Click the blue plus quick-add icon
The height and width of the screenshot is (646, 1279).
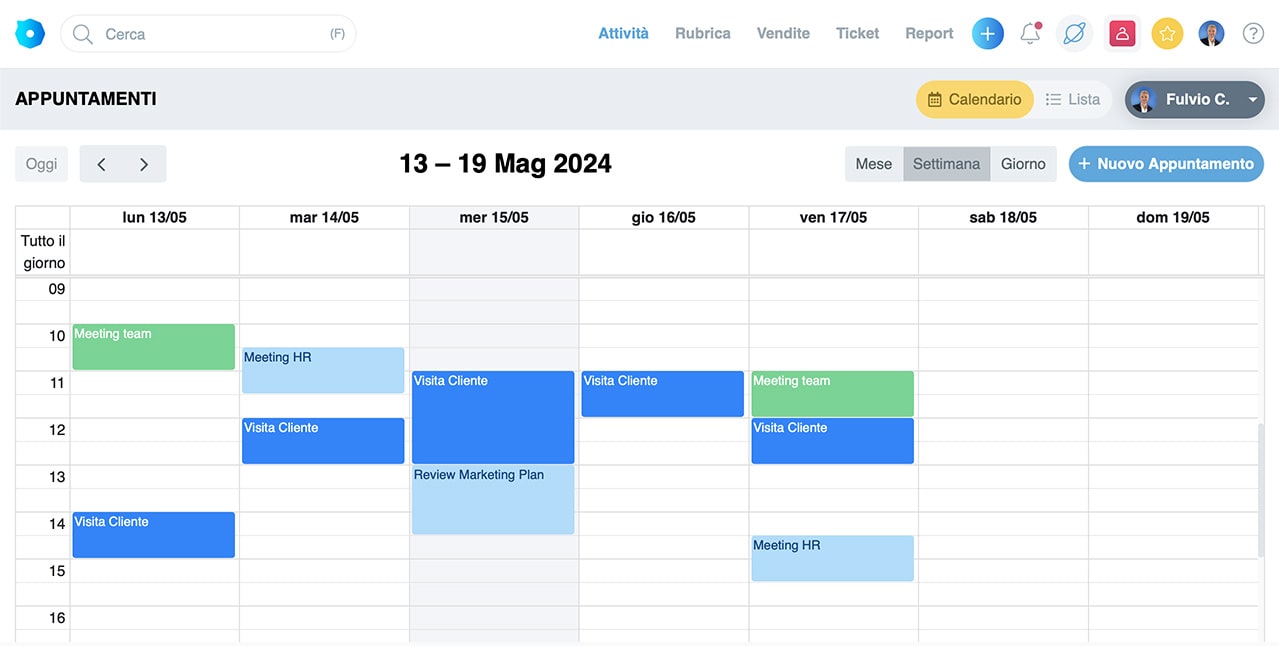click(987, 34)
